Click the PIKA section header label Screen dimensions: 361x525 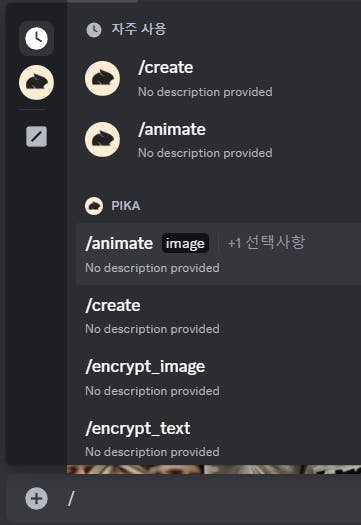click(126, 206)
